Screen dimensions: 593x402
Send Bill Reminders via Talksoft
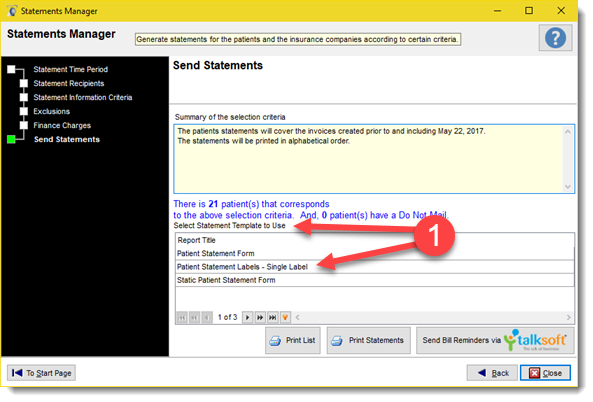click(x=495, y=340)
